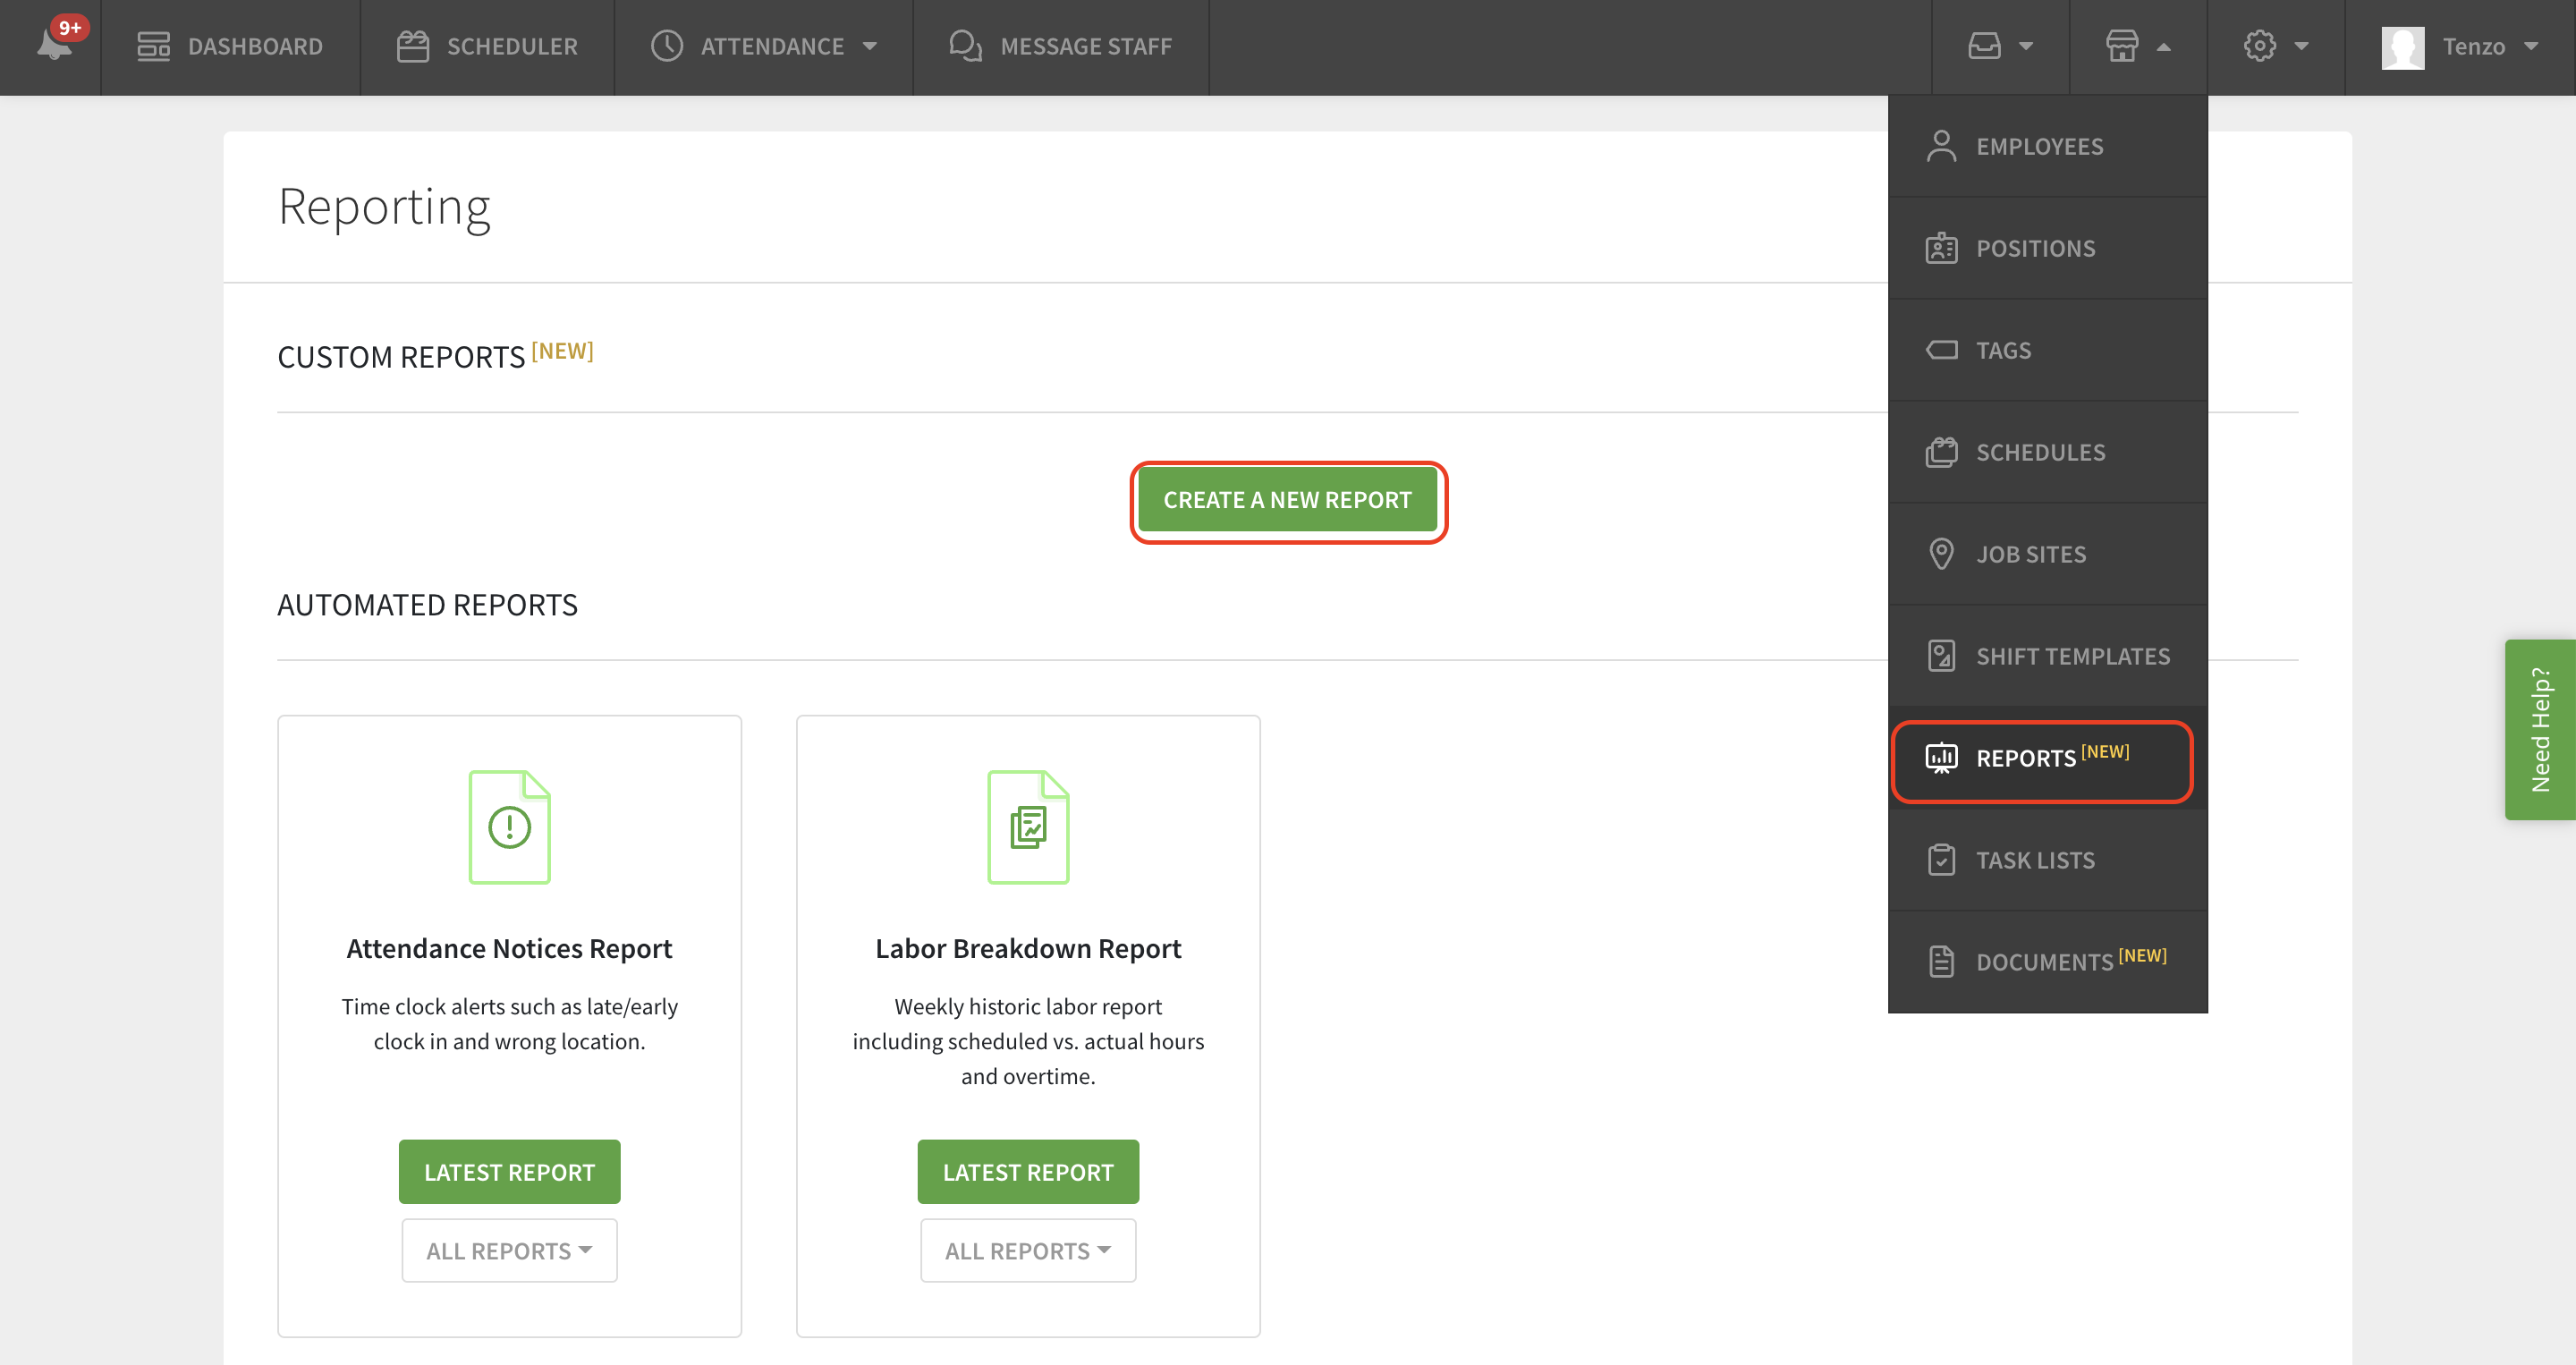This screenshot has height=1365, width=2576.
Task: Open Message Staff
Action: coord(1061,47)
